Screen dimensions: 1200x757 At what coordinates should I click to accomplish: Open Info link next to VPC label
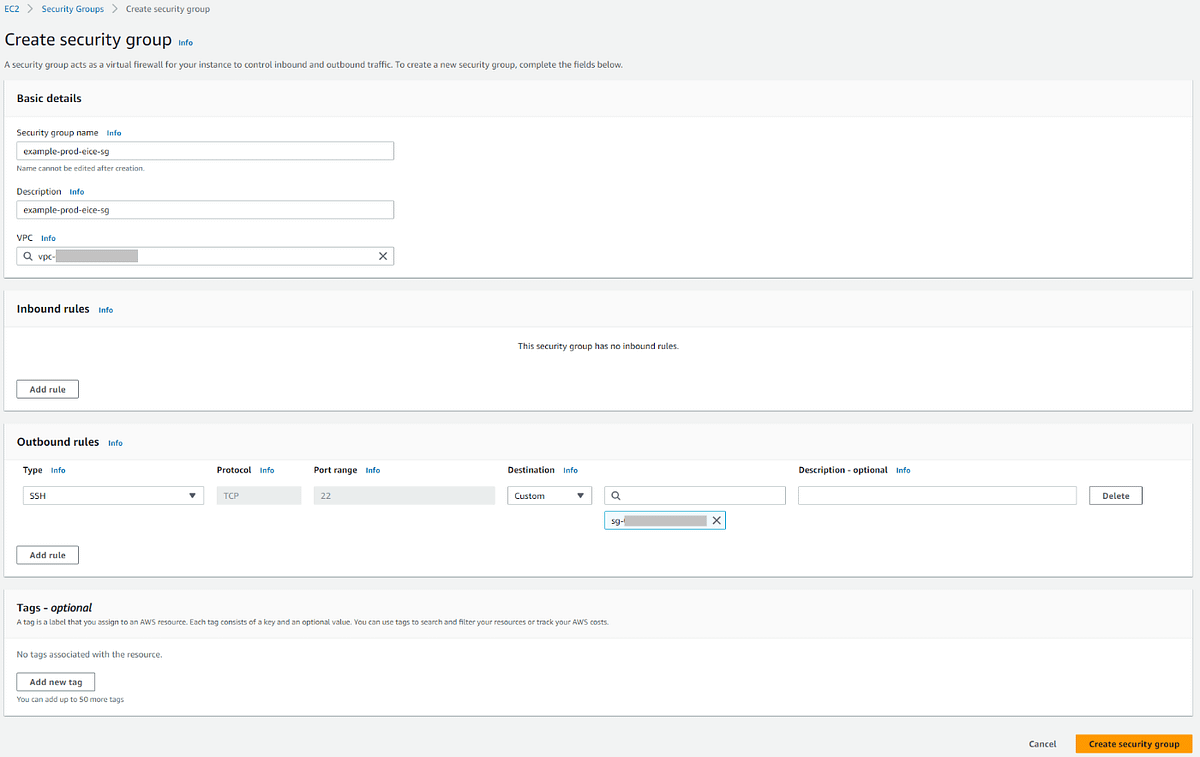coord(48,239)
